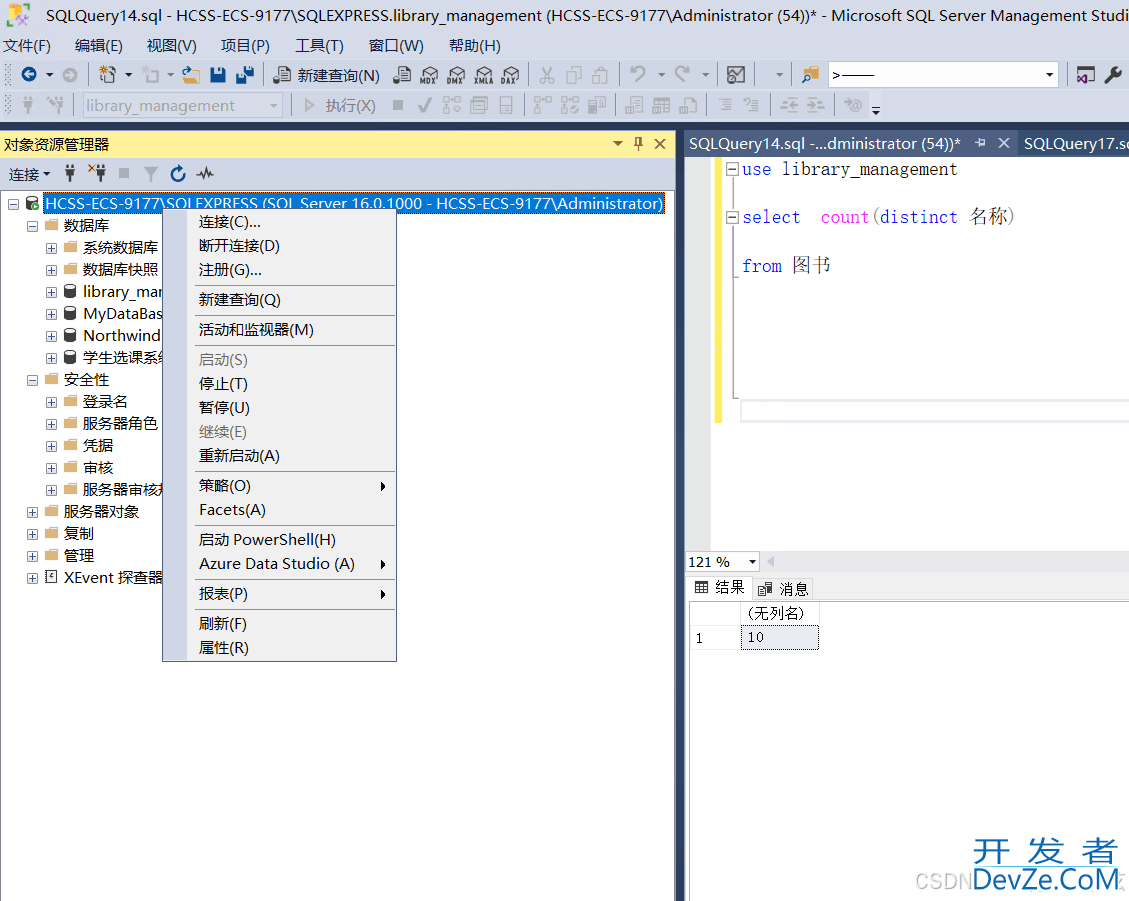Open the 窗口(W) menu
The height and width of the screenshot is (901, 1129).
point(396,46)
